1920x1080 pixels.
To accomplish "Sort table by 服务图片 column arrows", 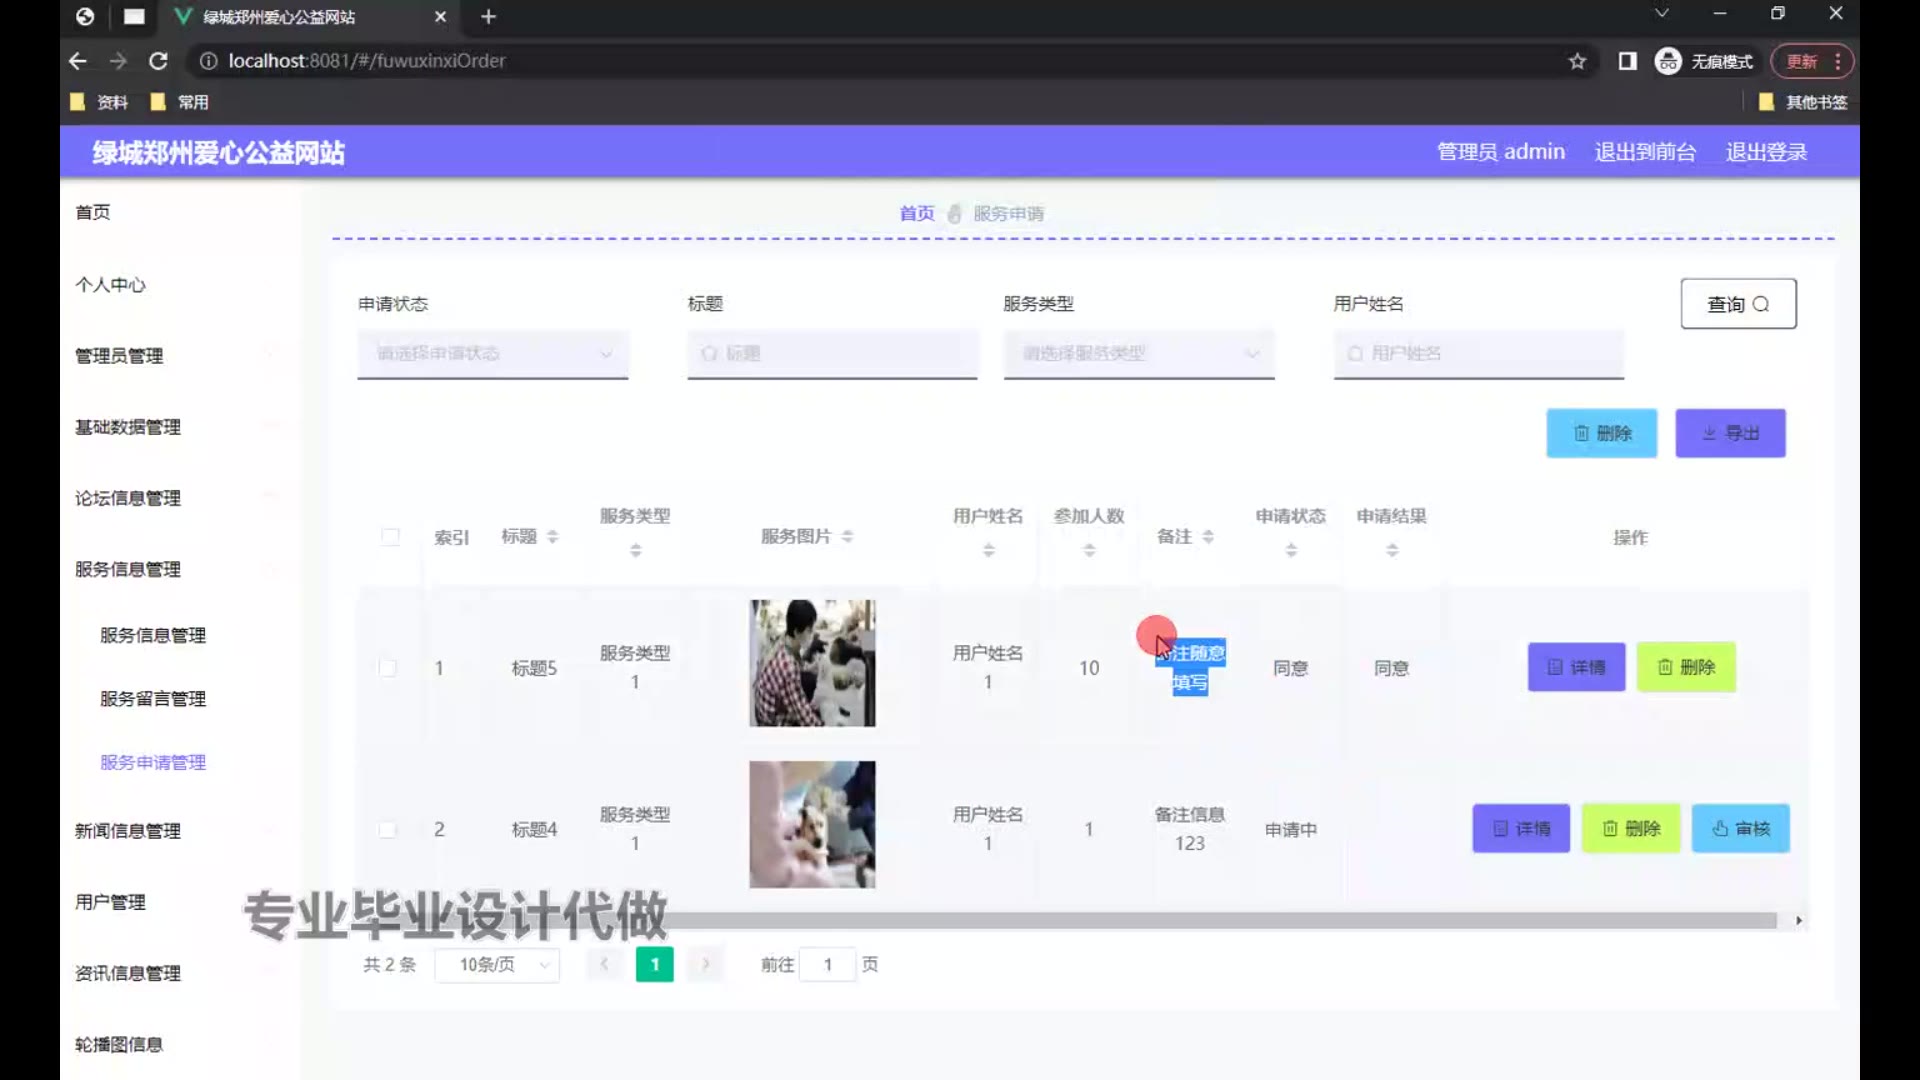I will click(847, 537).
